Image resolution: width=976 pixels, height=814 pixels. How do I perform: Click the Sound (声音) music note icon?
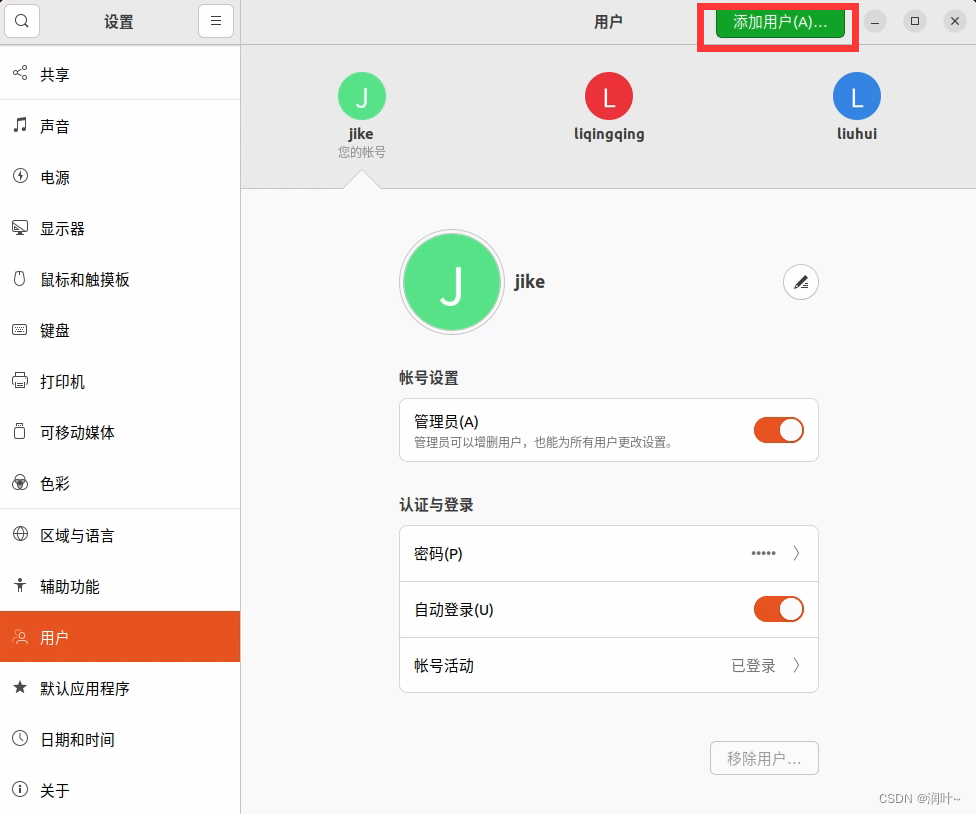tap(20, 125)
